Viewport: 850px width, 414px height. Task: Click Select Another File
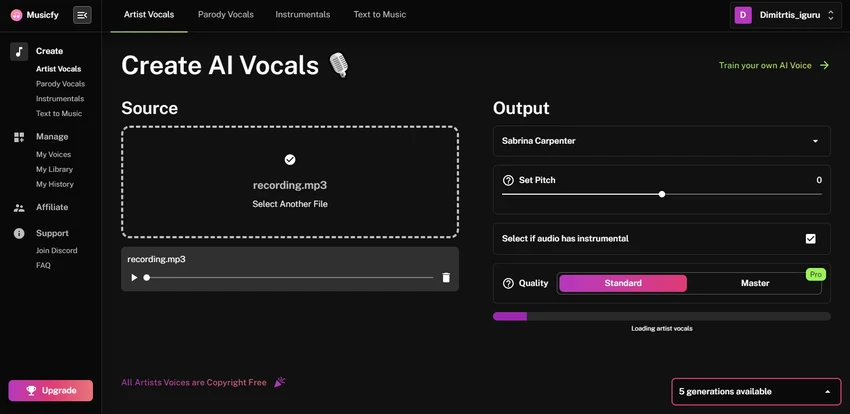(290, 204)
